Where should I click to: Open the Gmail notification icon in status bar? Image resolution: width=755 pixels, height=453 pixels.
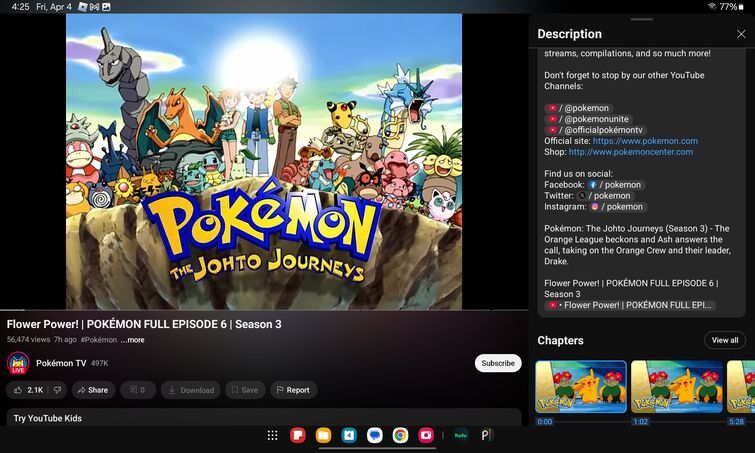coord(95,7)
